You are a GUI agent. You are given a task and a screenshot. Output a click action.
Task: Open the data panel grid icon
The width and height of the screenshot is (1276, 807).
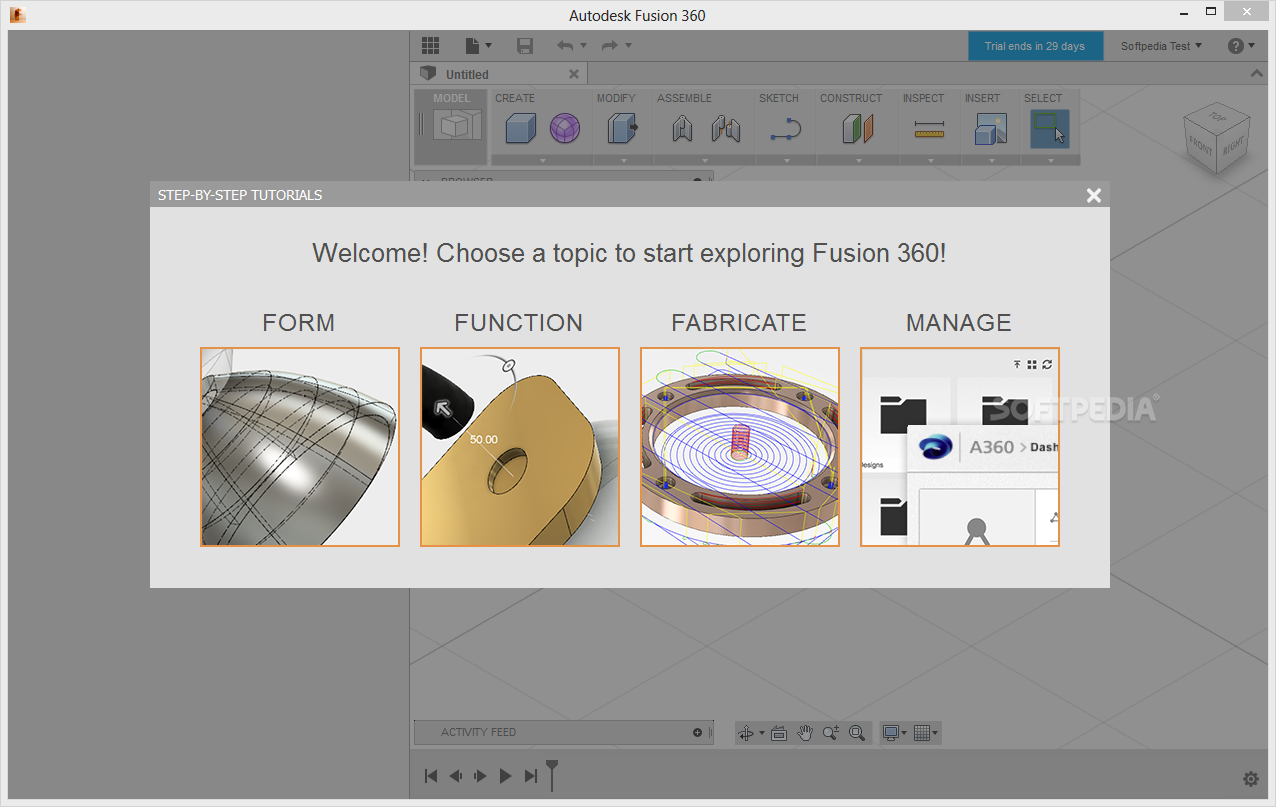[430, 46]
